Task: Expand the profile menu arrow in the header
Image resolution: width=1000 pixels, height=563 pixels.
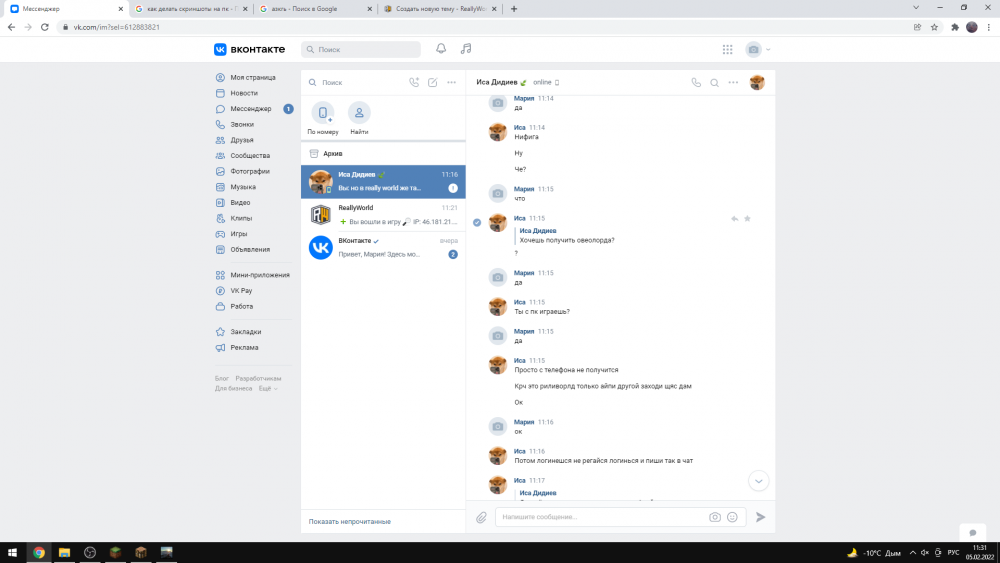Action: tap(768, 50)
